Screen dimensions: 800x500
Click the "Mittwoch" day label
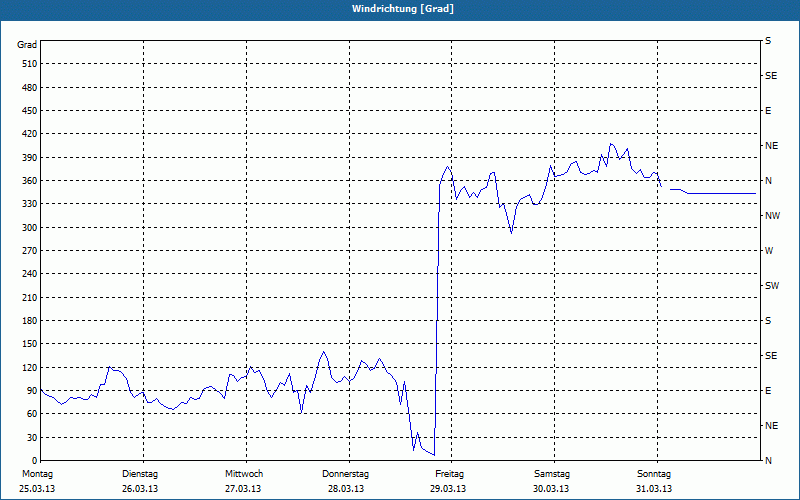click(244, 474)
